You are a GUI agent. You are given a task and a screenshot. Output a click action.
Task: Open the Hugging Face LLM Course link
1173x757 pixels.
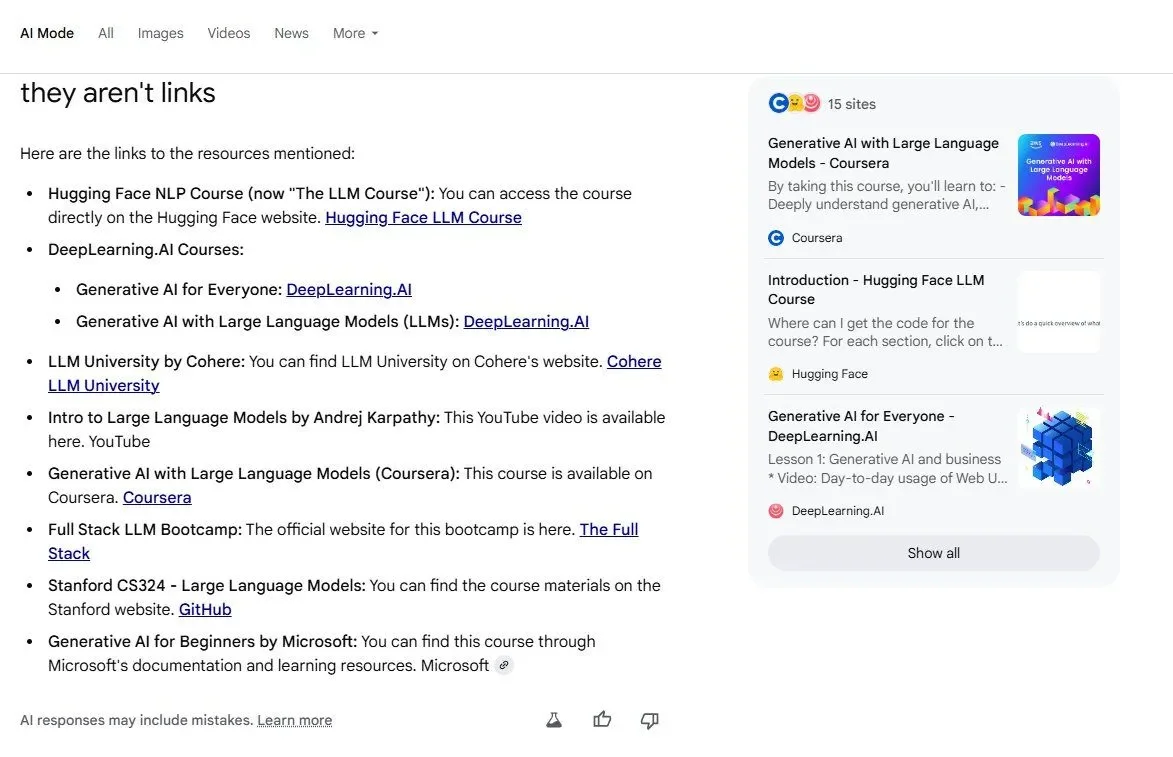pyautogui.click(x=423, y=218)
